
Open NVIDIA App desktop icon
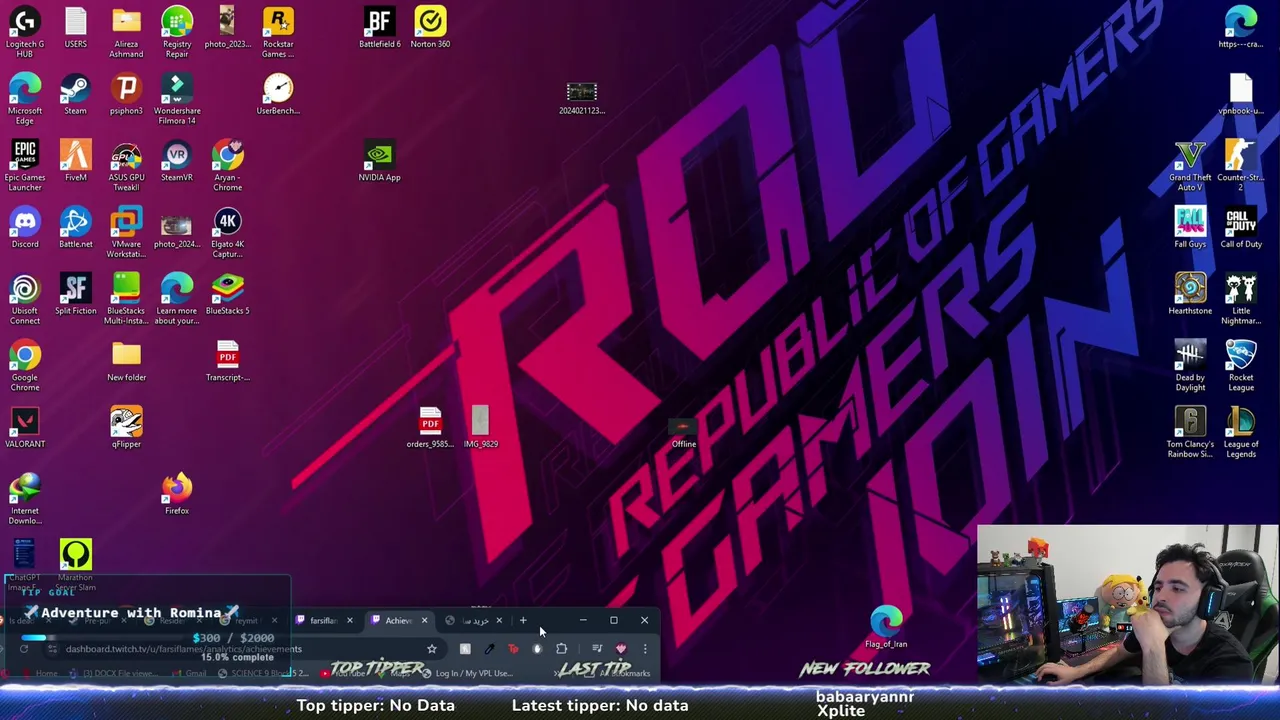[379, 162]
